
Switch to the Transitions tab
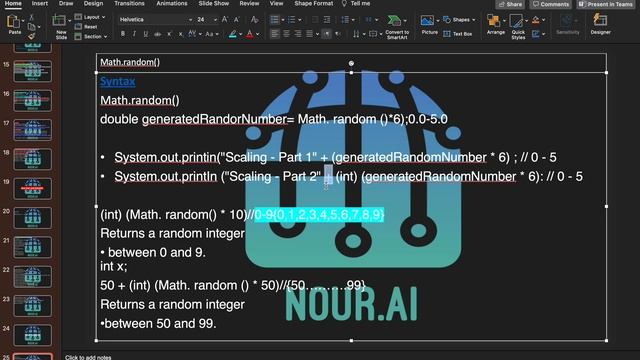(x=129, y=3)
